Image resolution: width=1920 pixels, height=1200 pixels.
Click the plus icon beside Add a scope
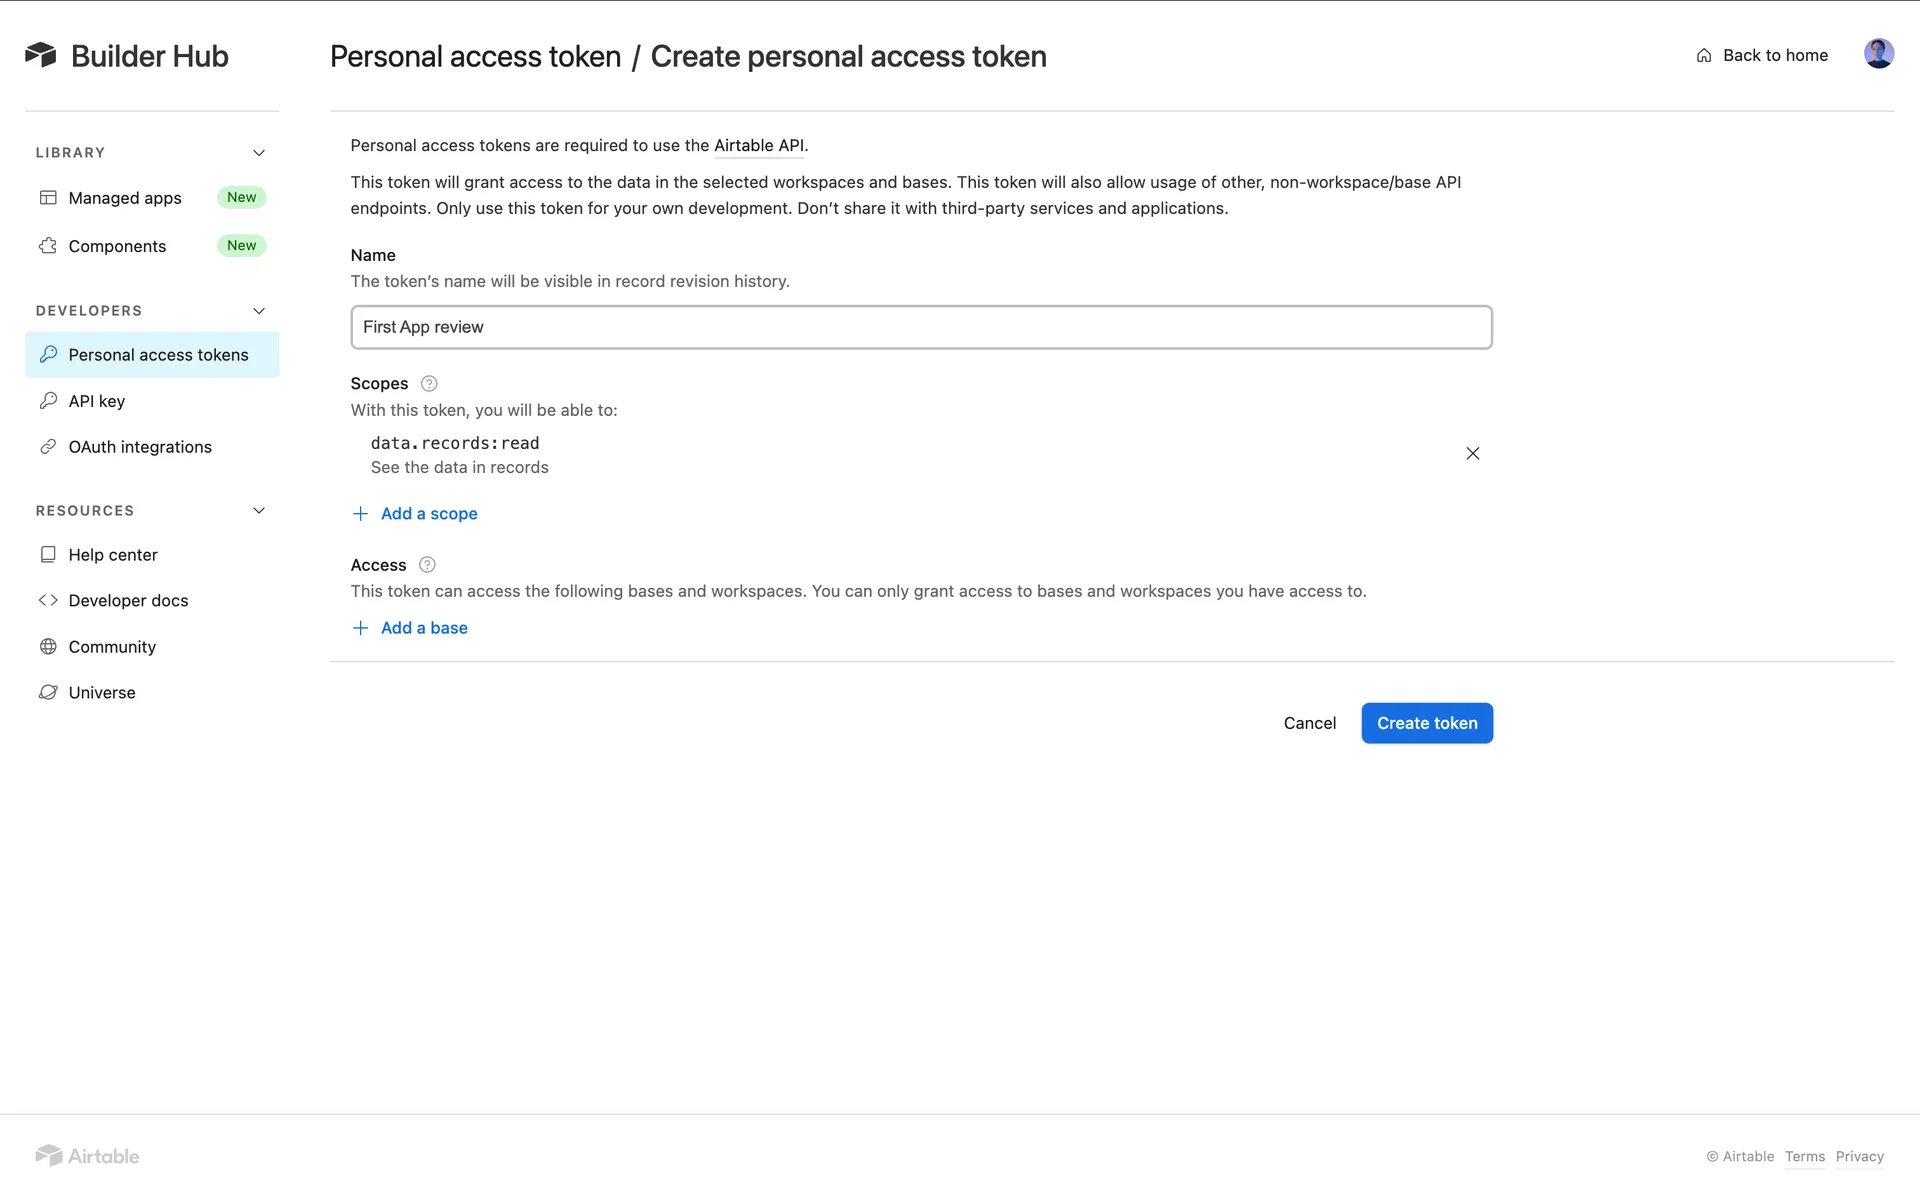pos(361,514)
